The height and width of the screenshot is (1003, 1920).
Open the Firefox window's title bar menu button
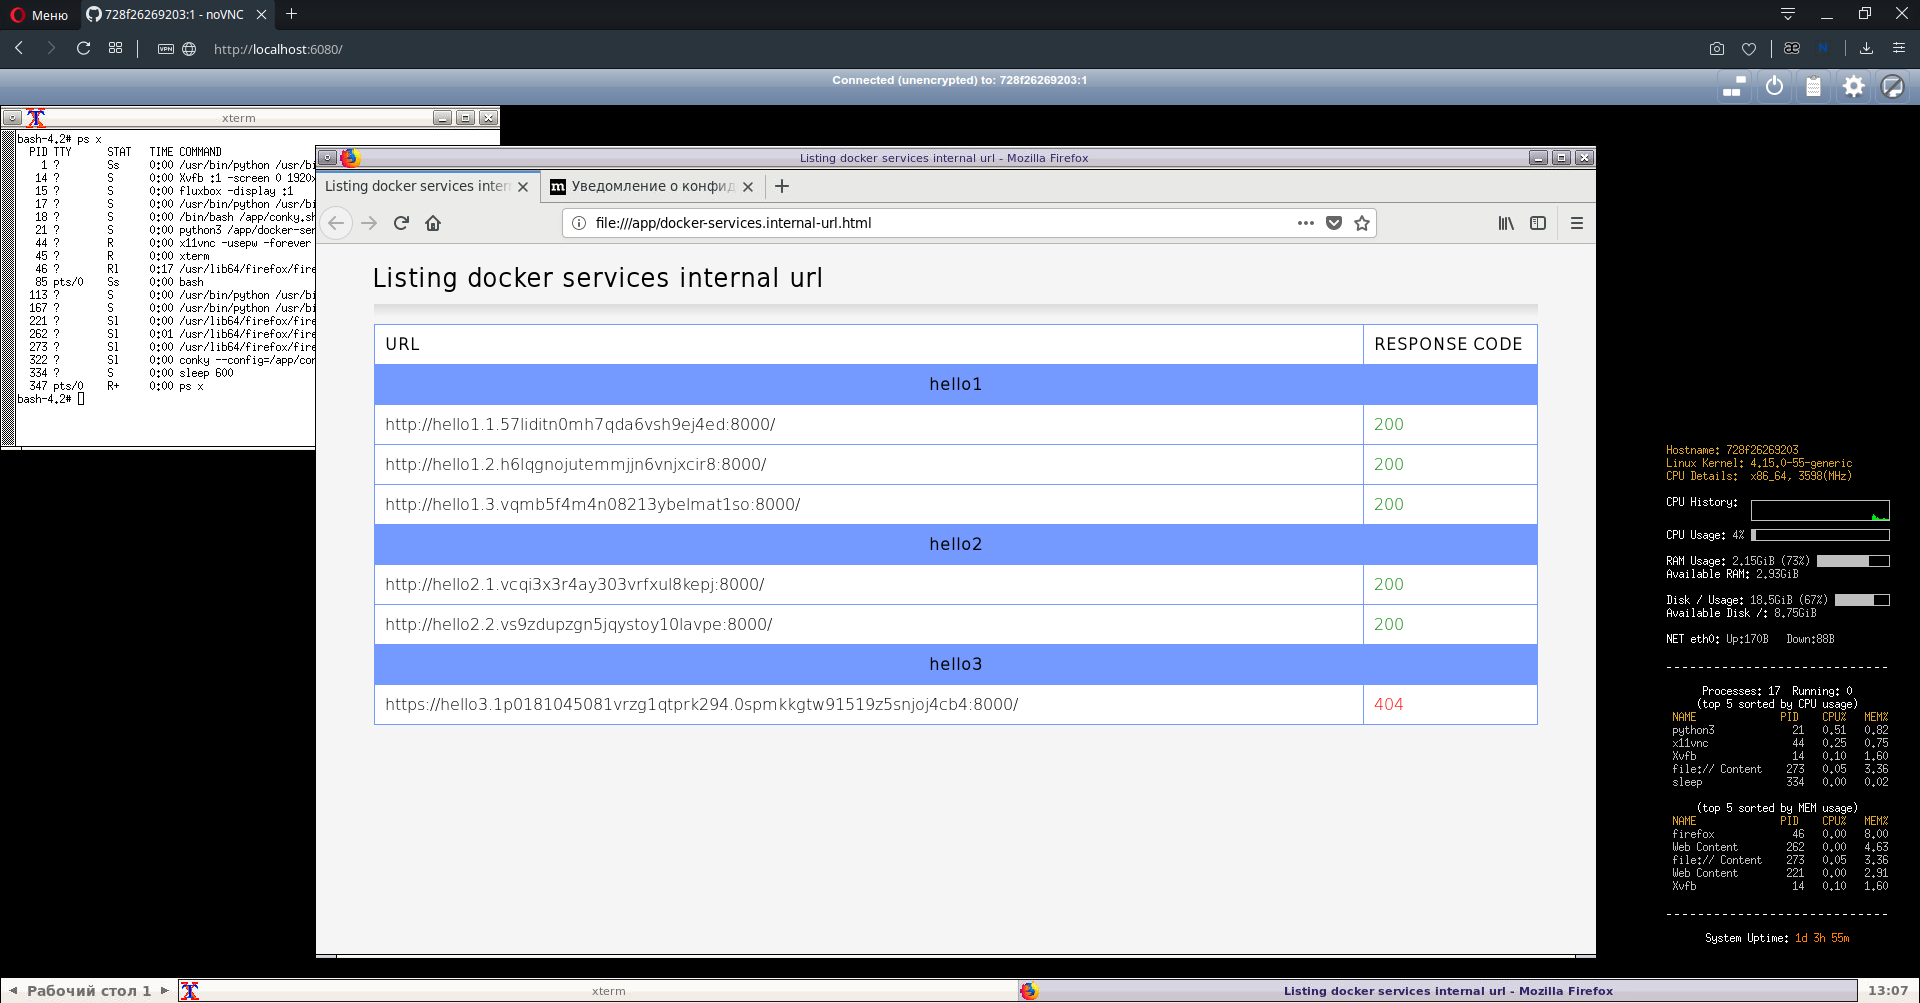click(327, 158)
